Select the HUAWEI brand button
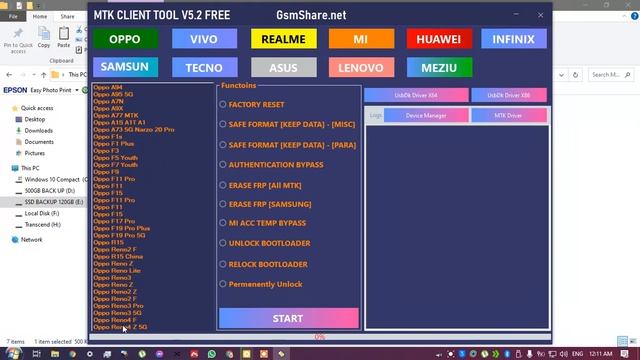Screen dimensions: 640x360 tap(439, 39)
